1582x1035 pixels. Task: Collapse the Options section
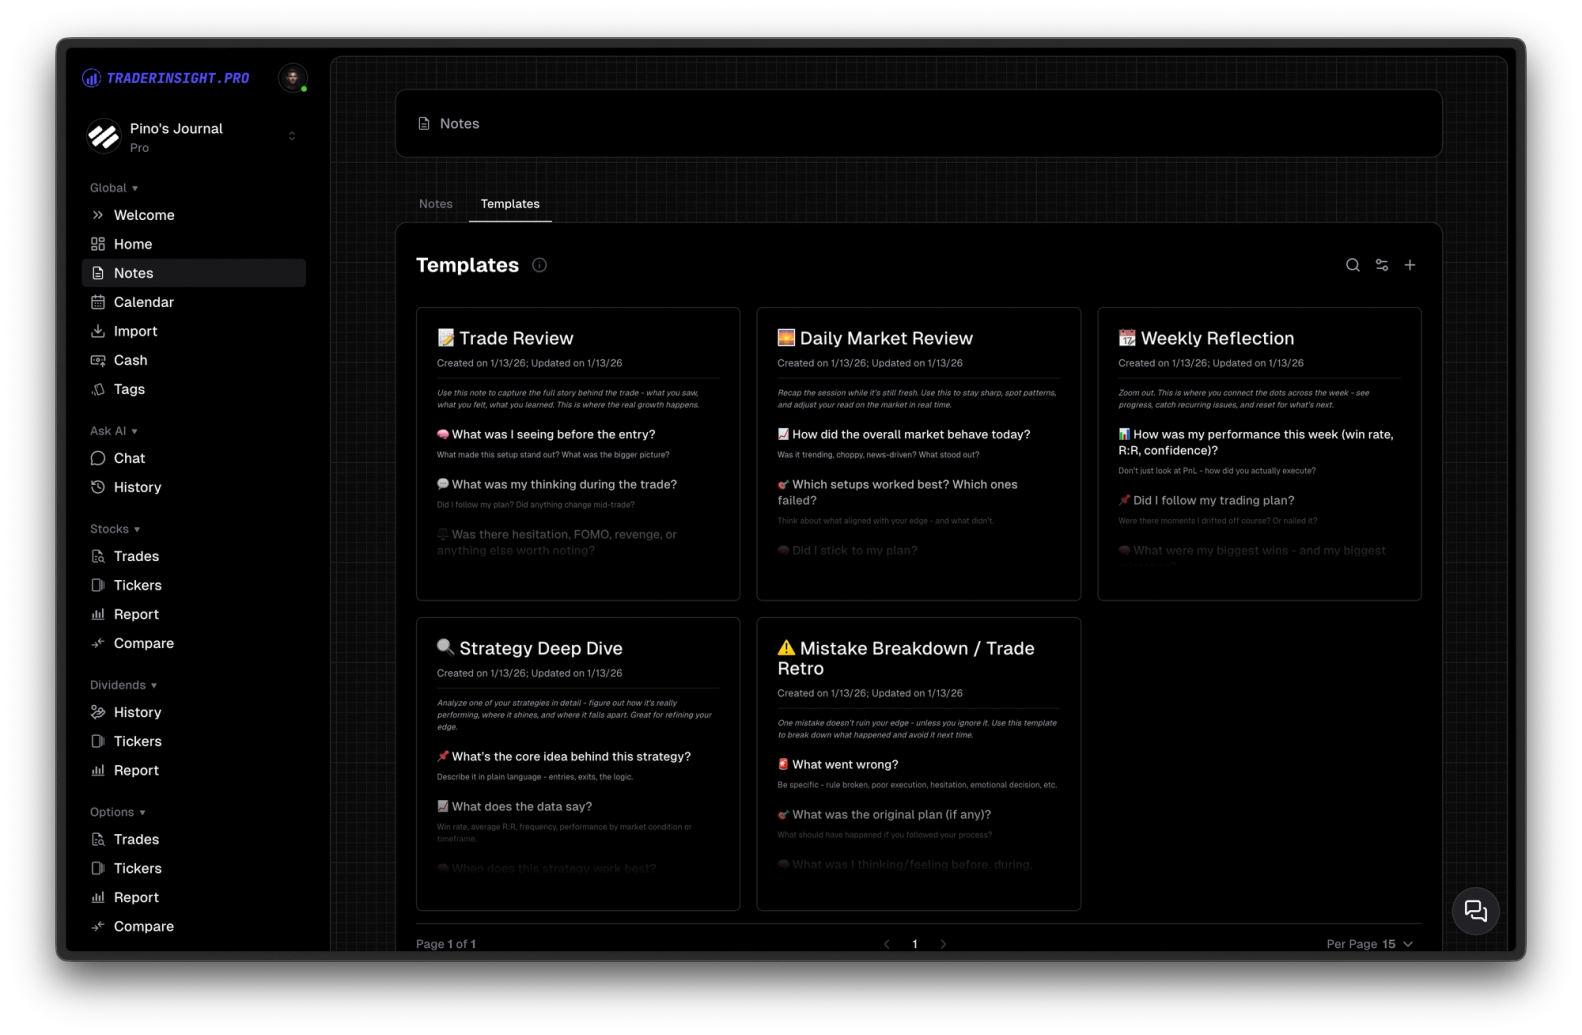click(118, 812)
